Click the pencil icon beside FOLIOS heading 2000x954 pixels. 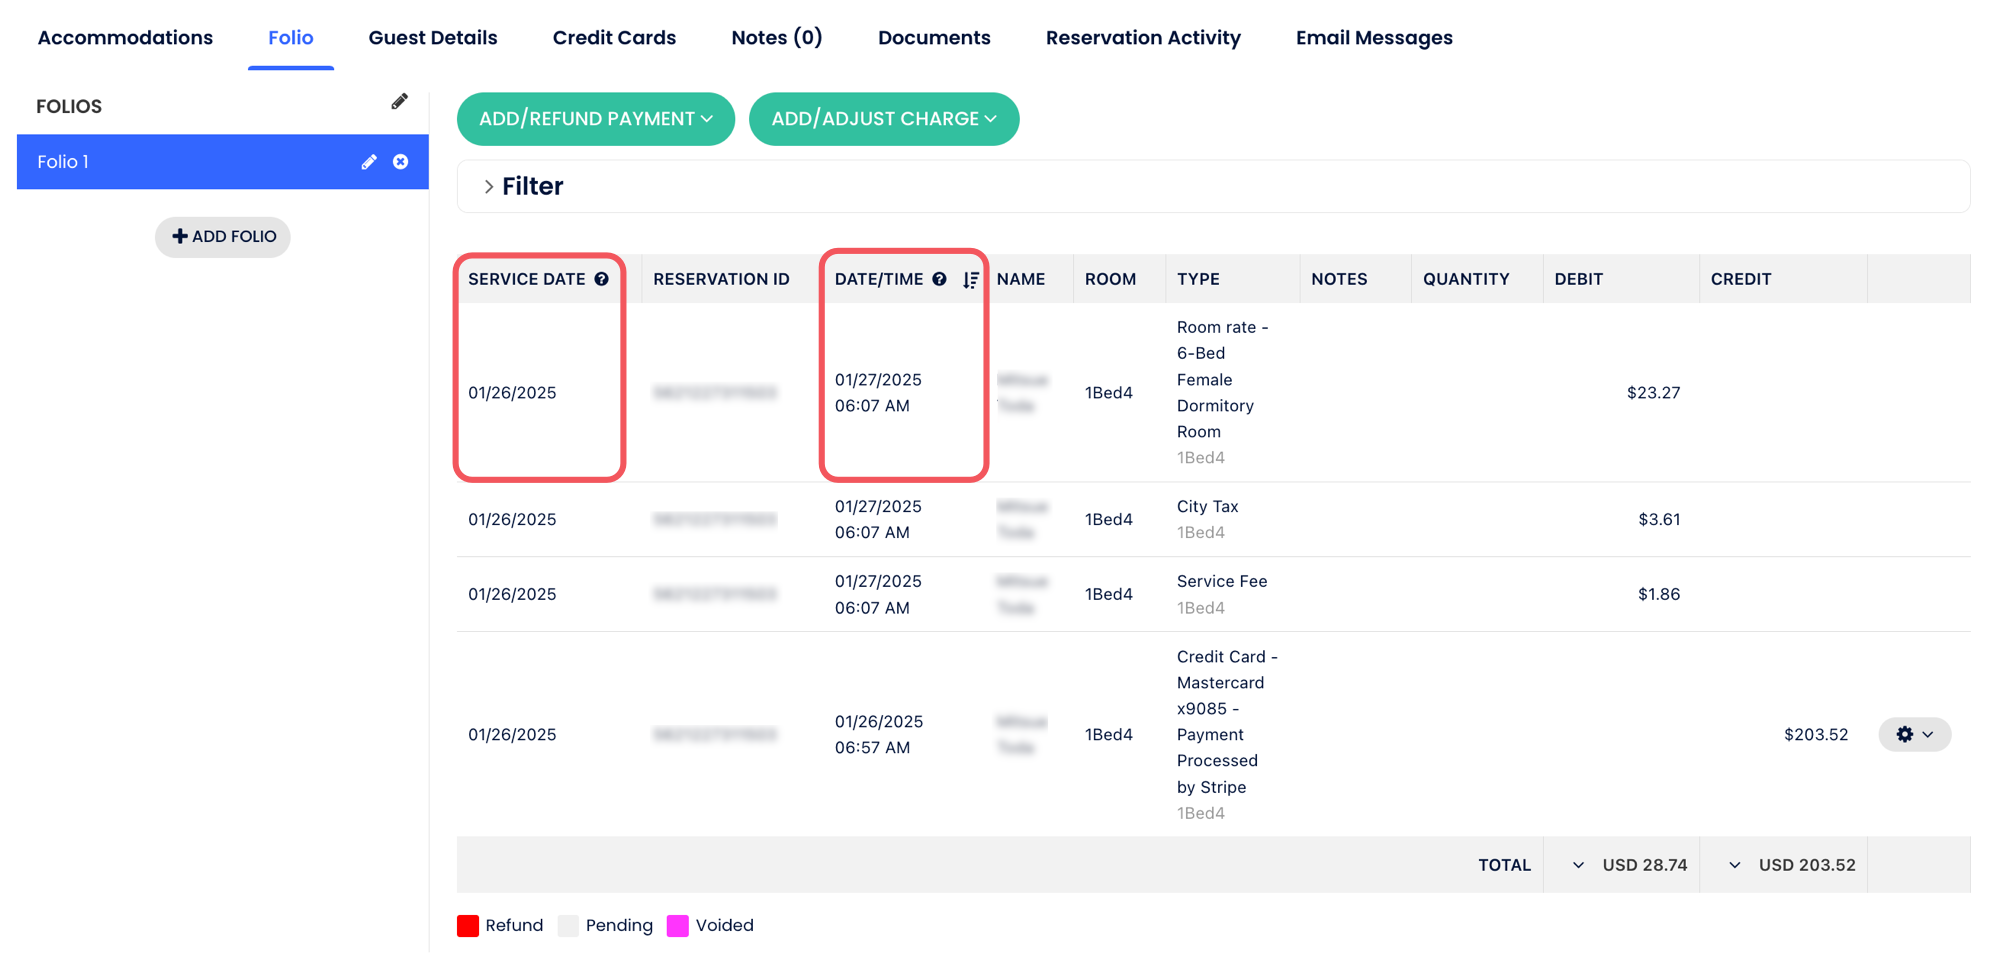(x=399, y=102)
